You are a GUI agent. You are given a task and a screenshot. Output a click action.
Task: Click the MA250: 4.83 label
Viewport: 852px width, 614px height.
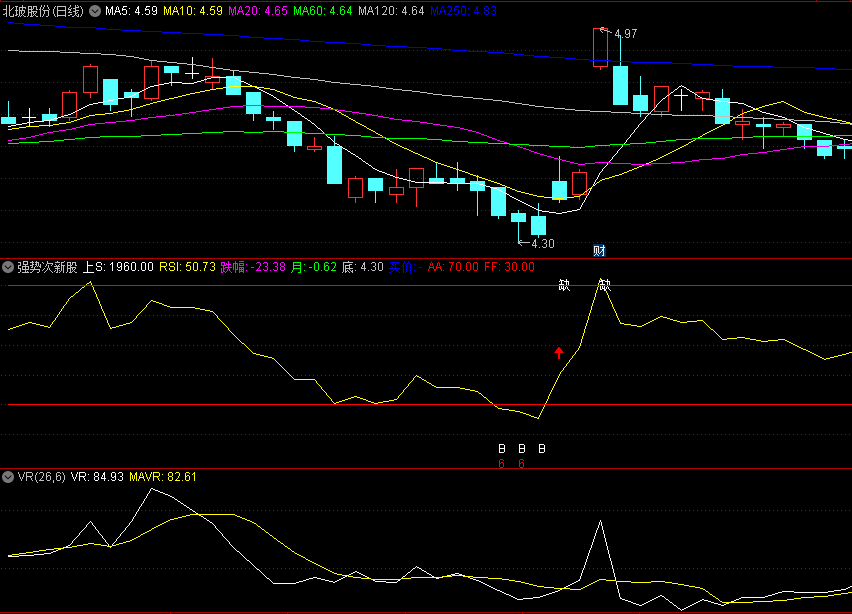(463, 11)
